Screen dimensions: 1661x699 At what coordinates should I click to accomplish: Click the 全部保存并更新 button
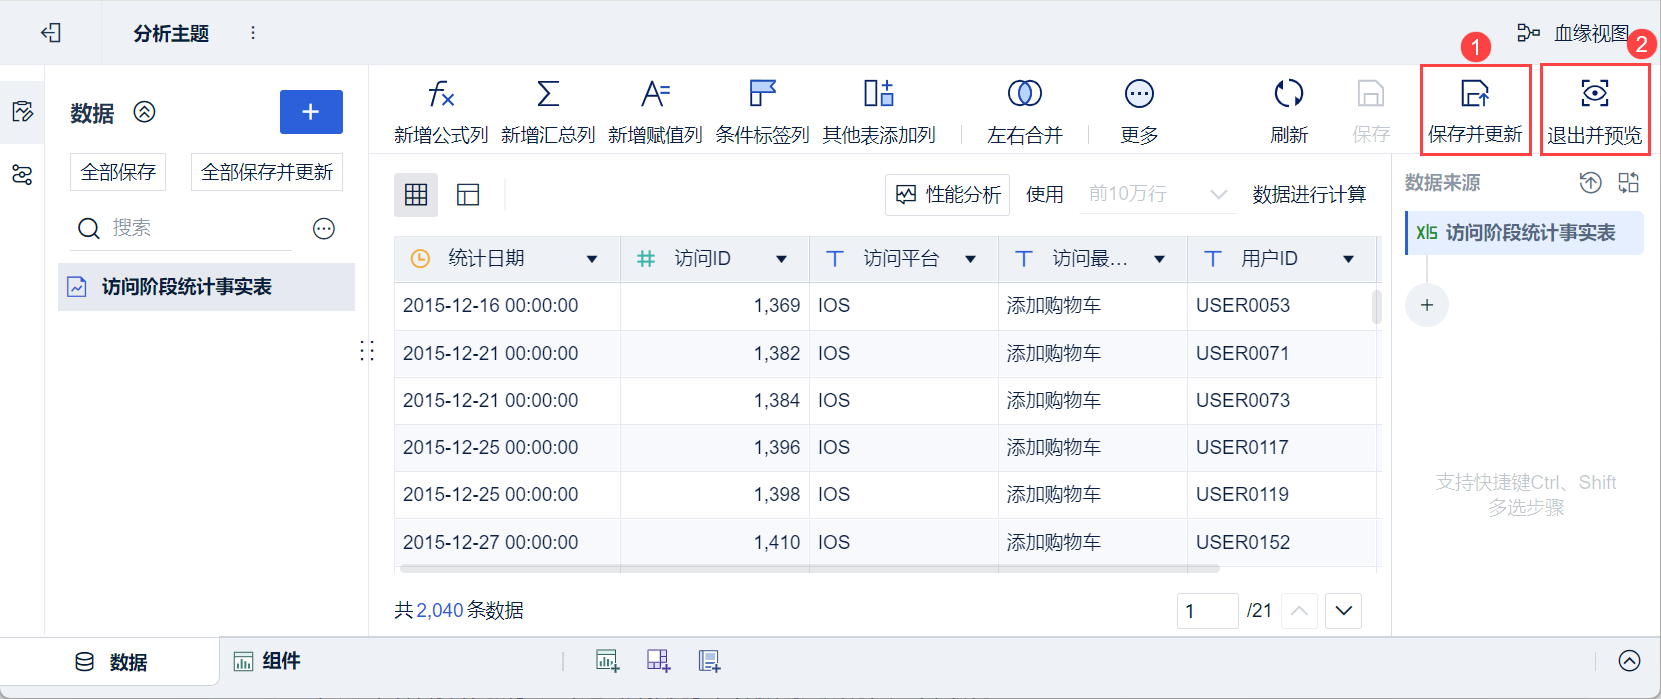[x=267, y=172]
